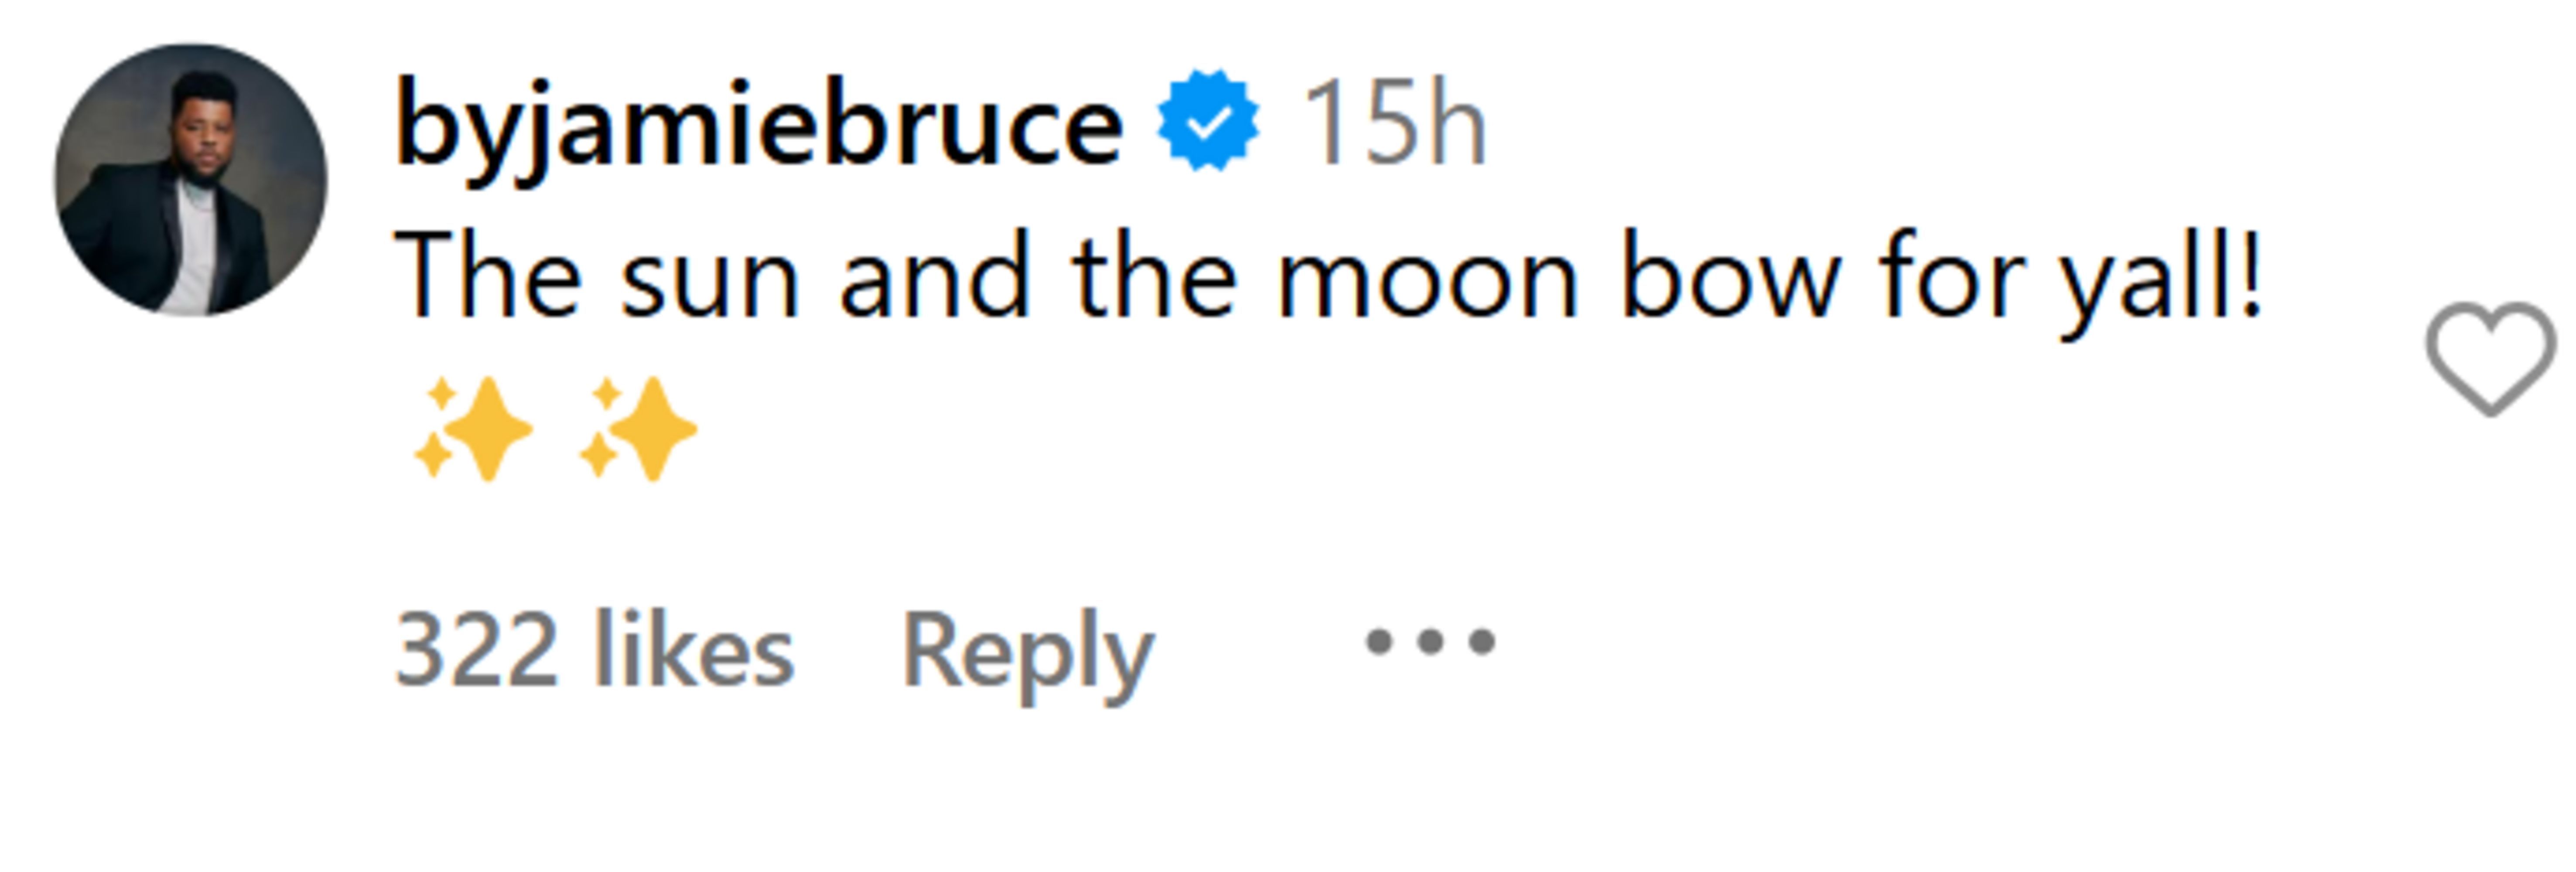Click lowercase "the" before "moon"
This screenshot has height=872, width=2576.
(x=1153, y=275)
